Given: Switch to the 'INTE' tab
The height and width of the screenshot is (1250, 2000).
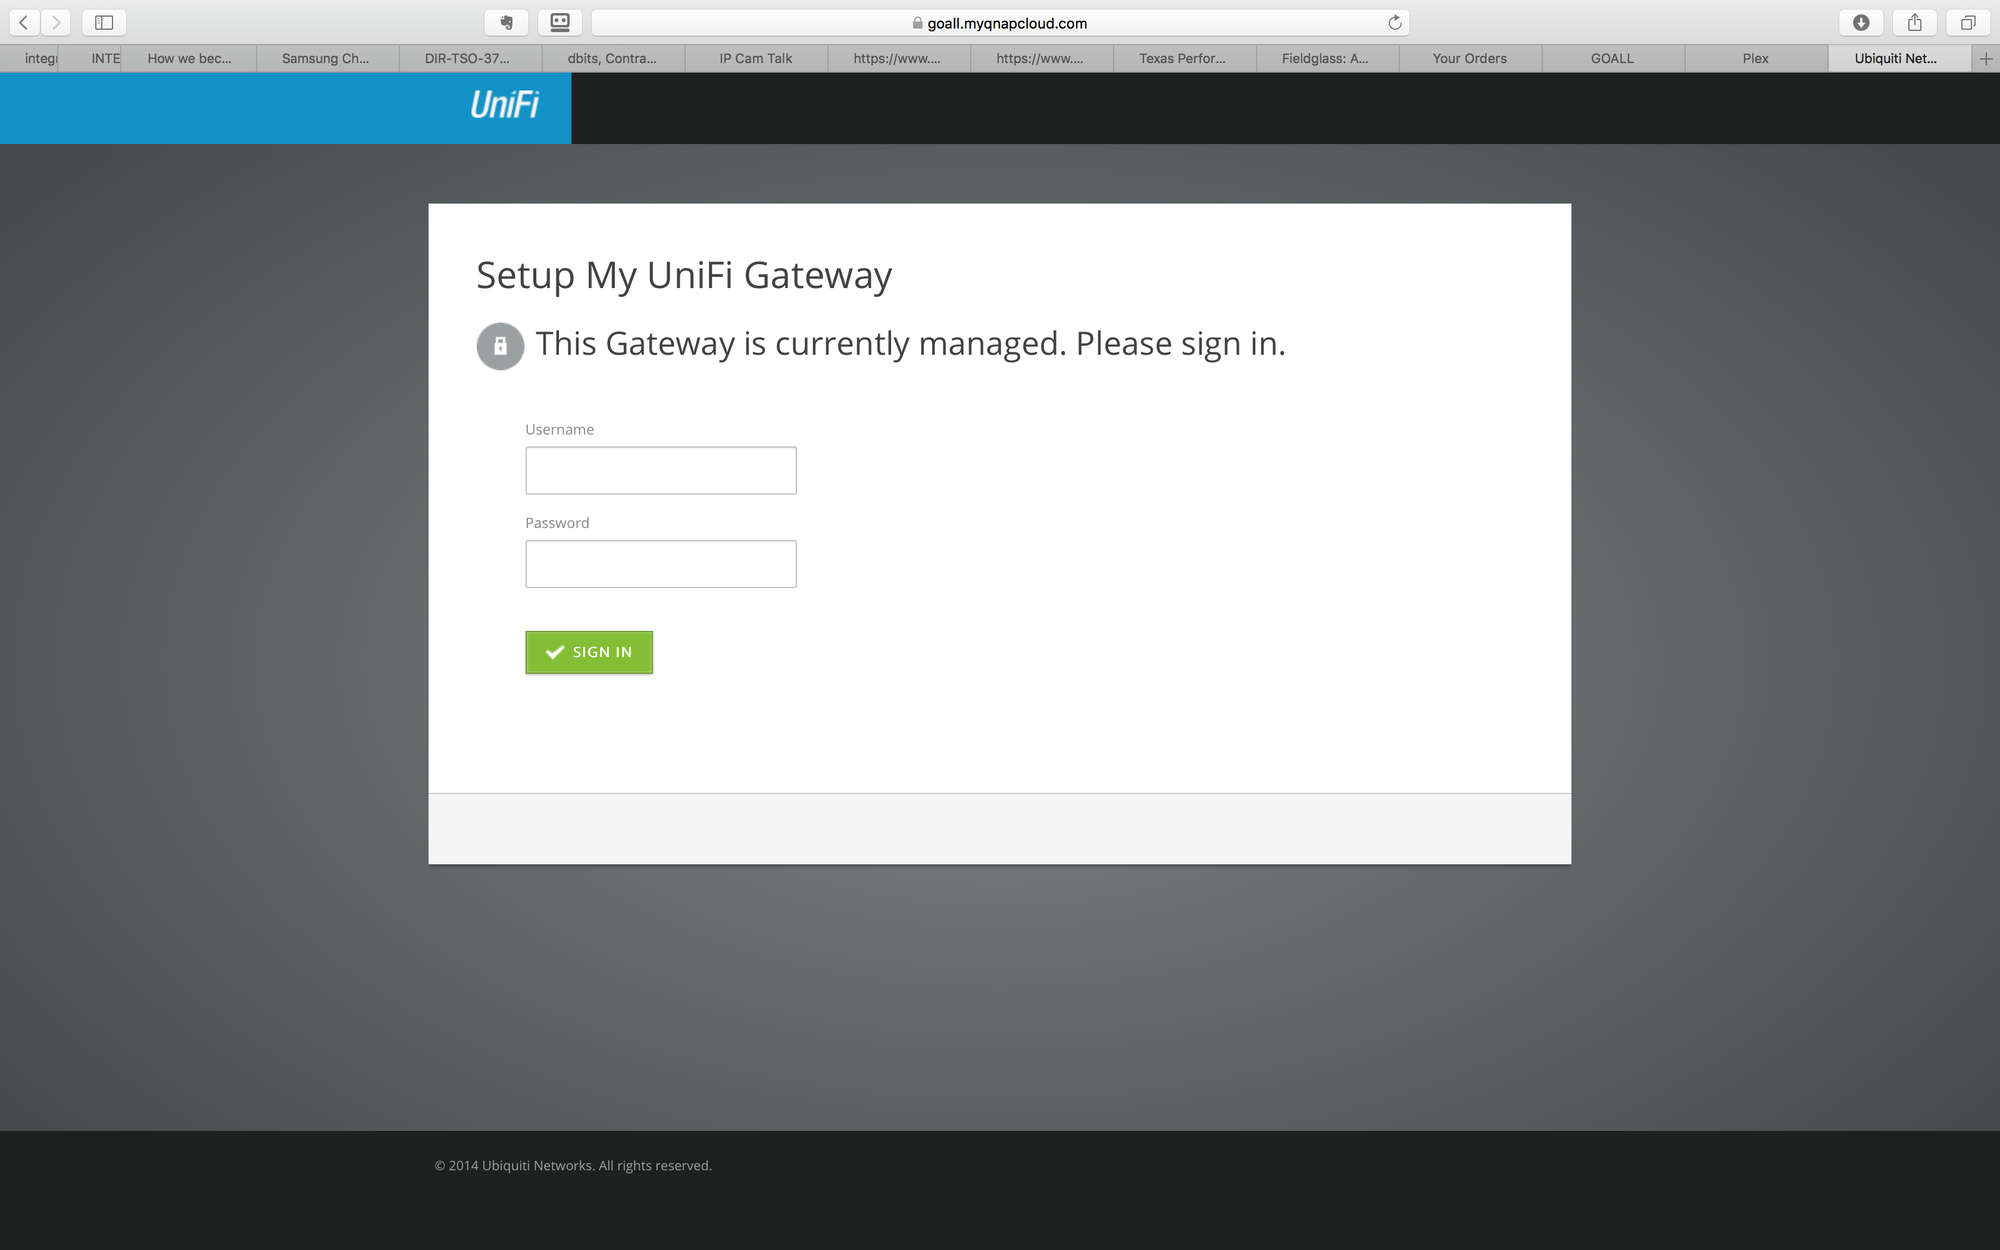Looking at the screenshot, I should (x=91, y=58).
